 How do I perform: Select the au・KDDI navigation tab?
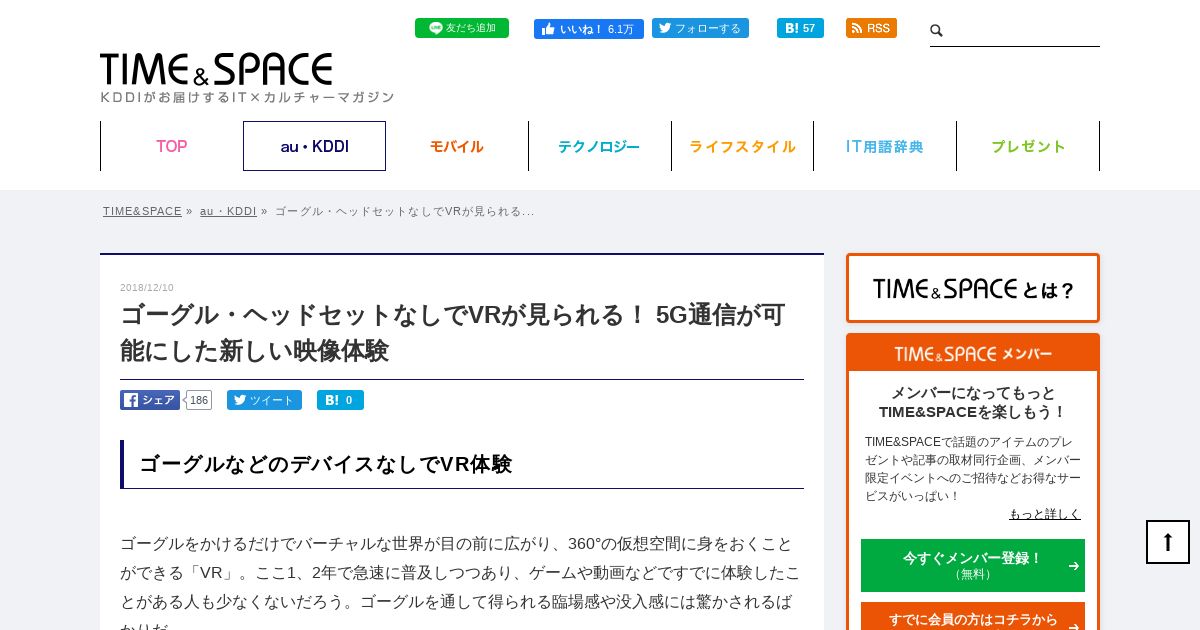click(314, 146)
